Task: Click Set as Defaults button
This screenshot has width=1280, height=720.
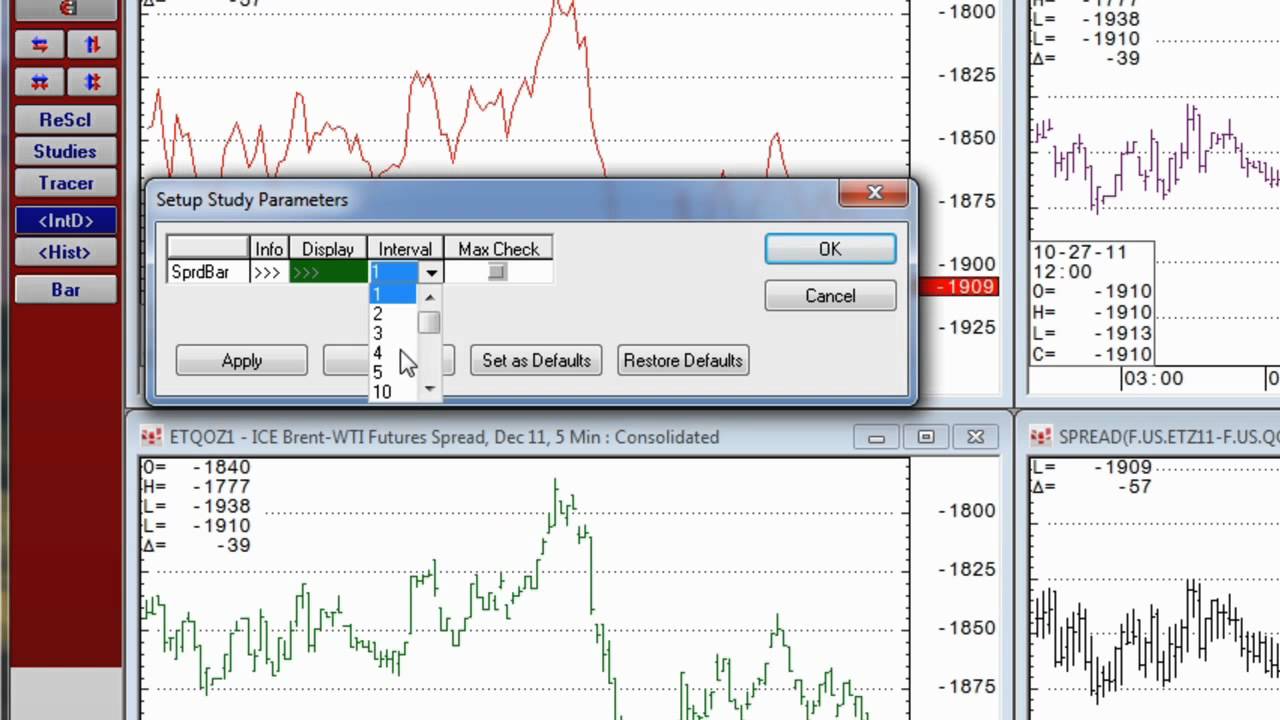Action: click(x=536, y=361)
